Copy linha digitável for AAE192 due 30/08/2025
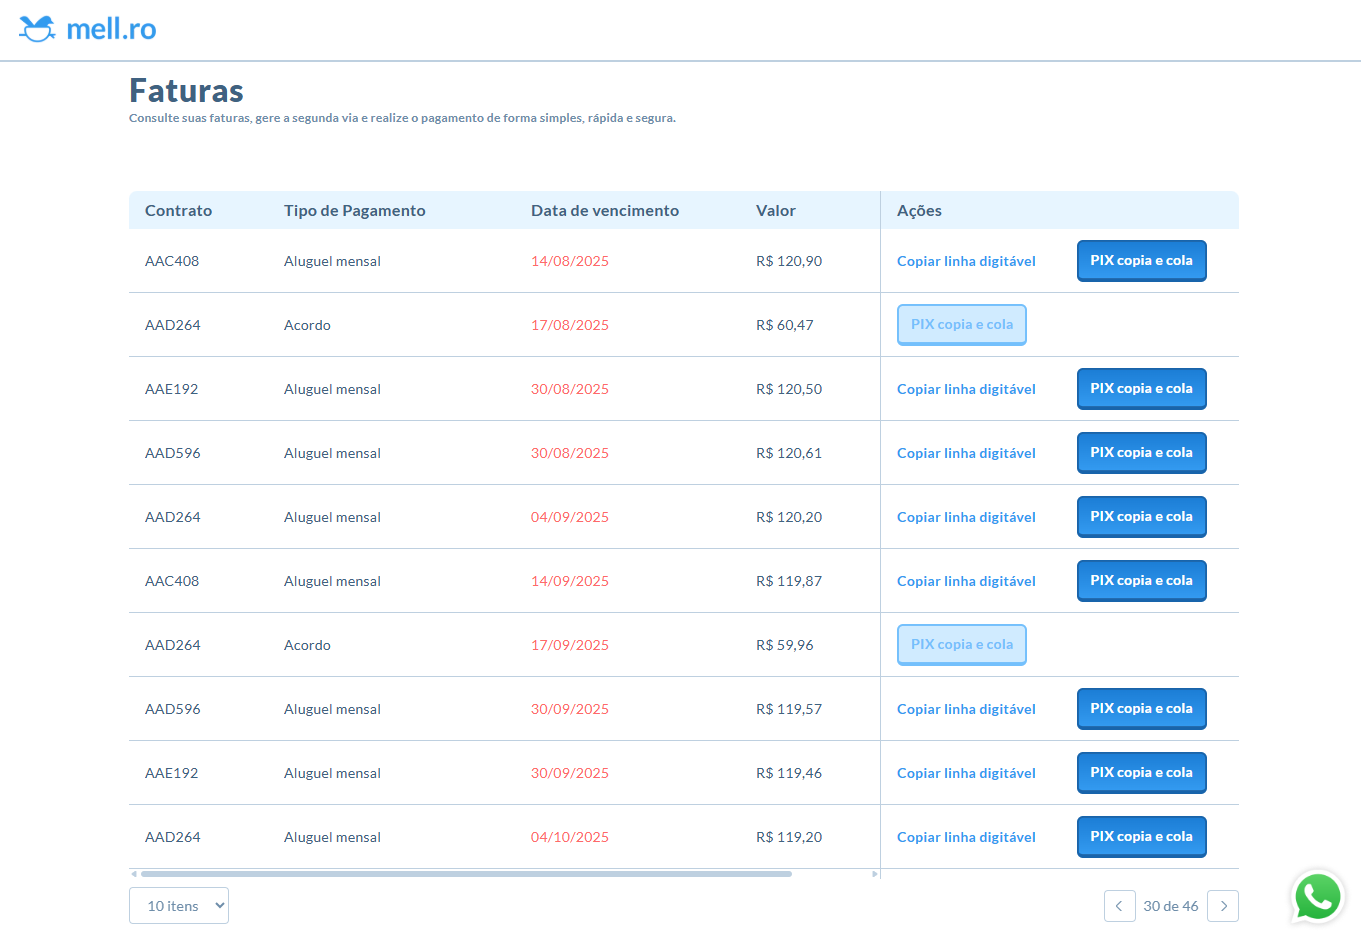Image resolution: width=1361 pixels, height=942 pixels. coord(966,389)
